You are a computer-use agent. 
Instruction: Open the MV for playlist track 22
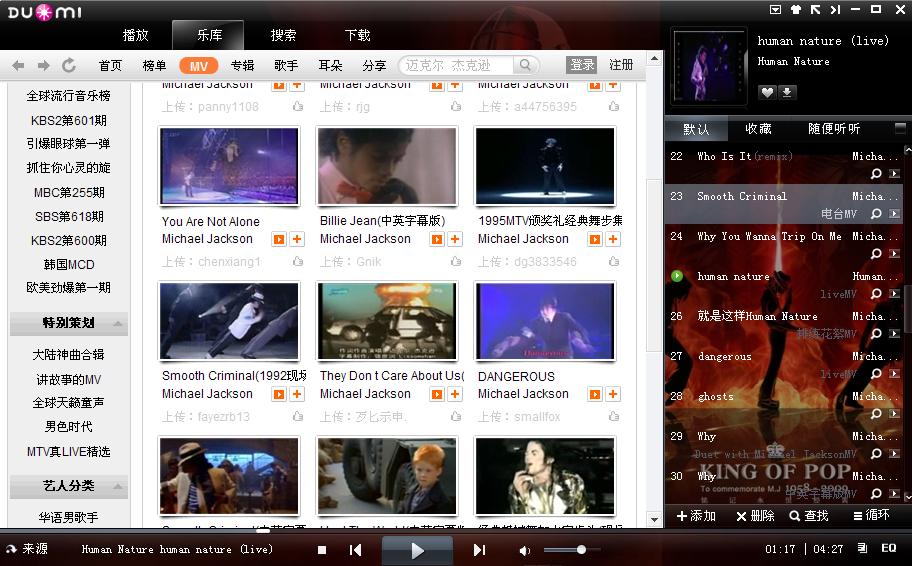coord(895,173)
